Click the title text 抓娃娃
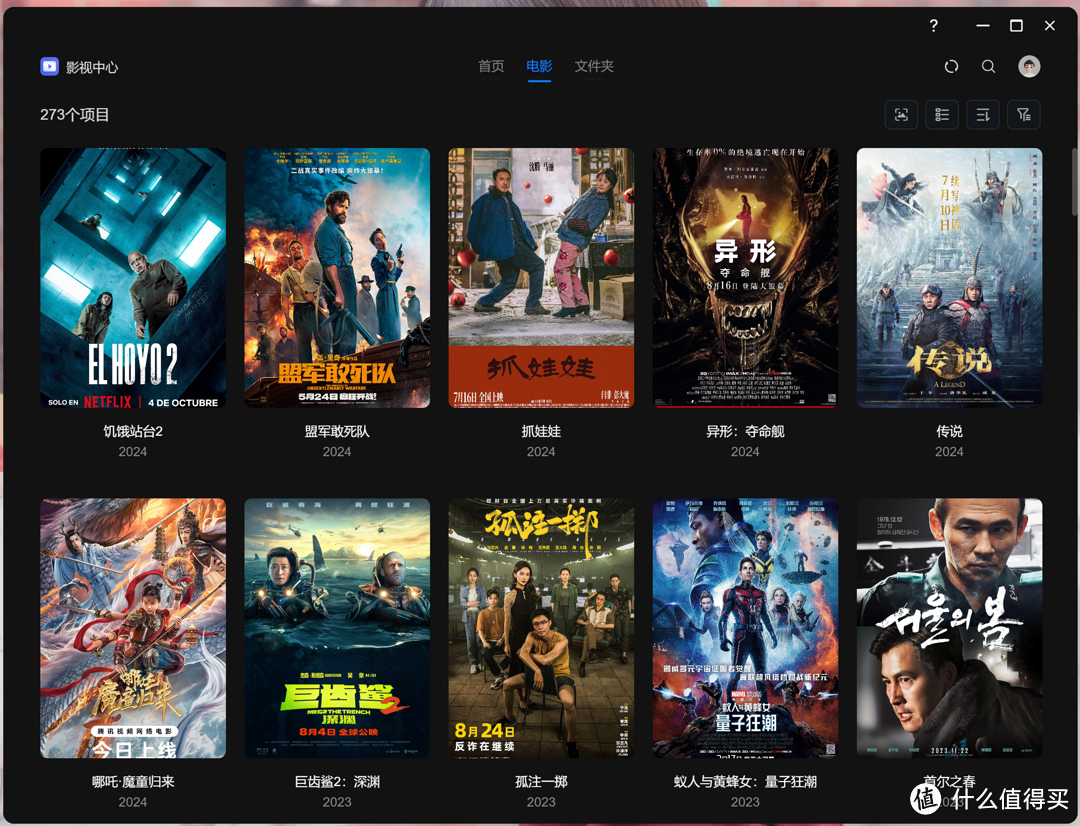1080x826 pixels. point(541,431)
